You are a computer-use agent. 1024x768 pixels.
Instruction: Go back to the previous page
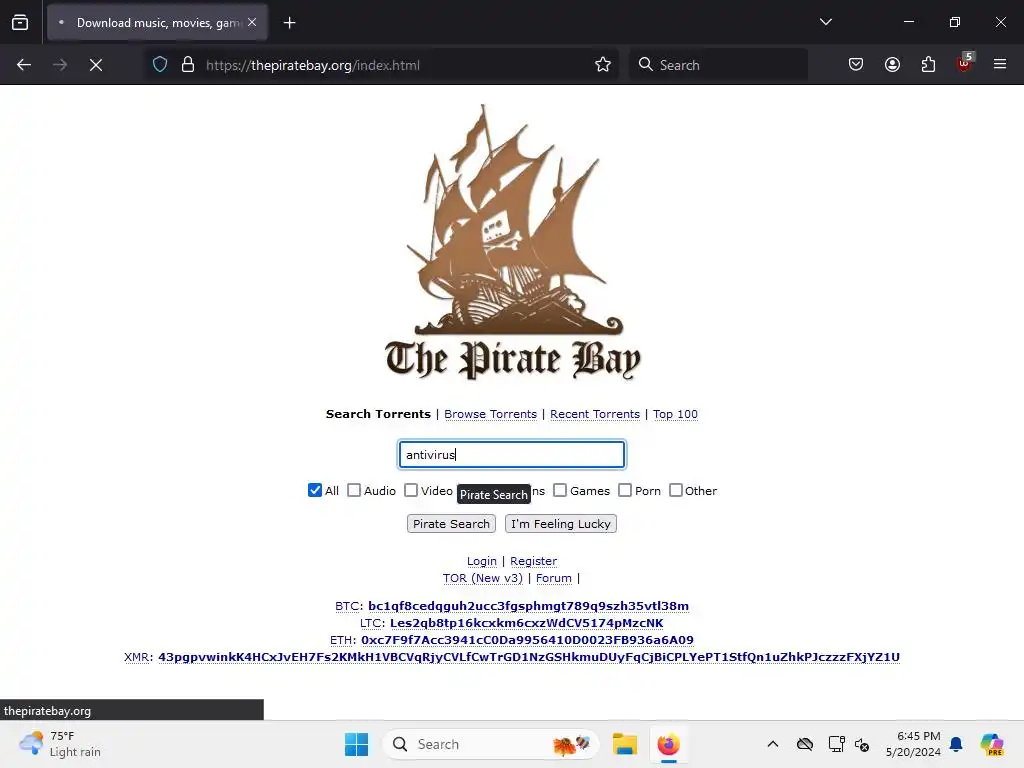point(24,65)
